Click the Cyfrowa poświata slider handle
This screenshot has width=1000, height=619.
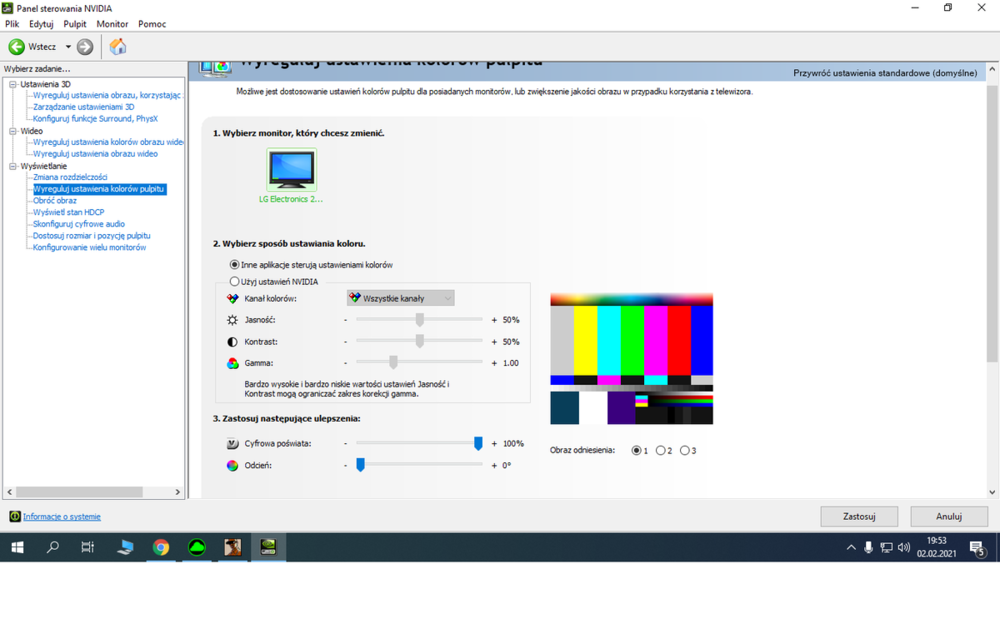[x=478, y=443]
